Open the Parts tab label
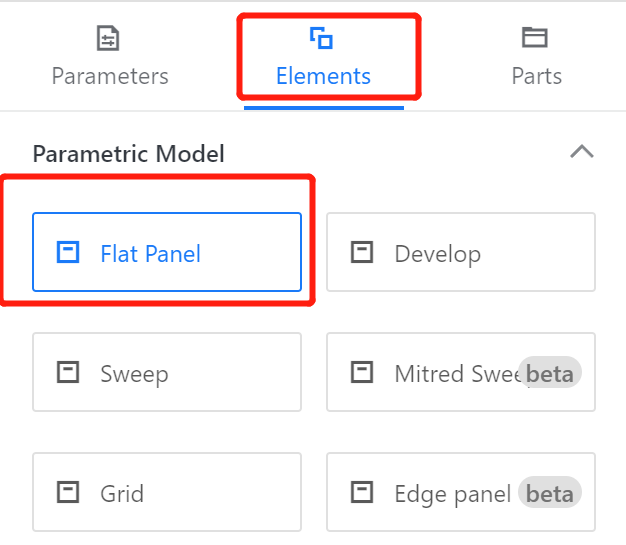This screenshot has width=626, height=545. click(x=536, y=76)
